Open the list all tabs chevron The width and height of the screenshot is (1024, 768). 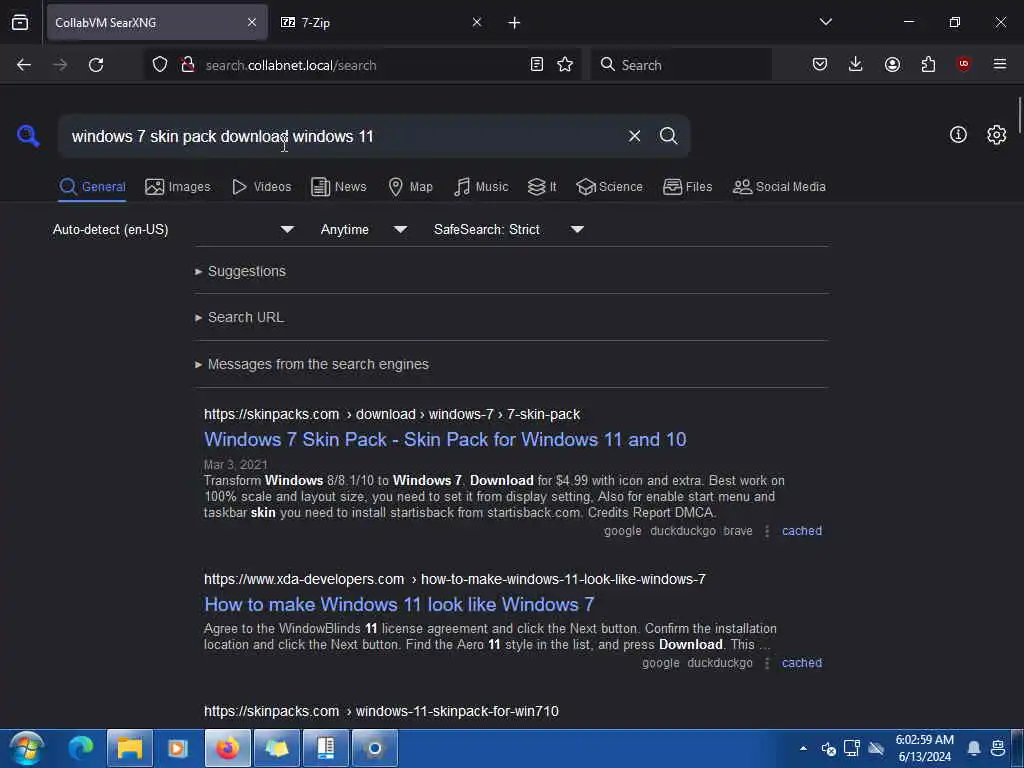(x=825, y=22)
